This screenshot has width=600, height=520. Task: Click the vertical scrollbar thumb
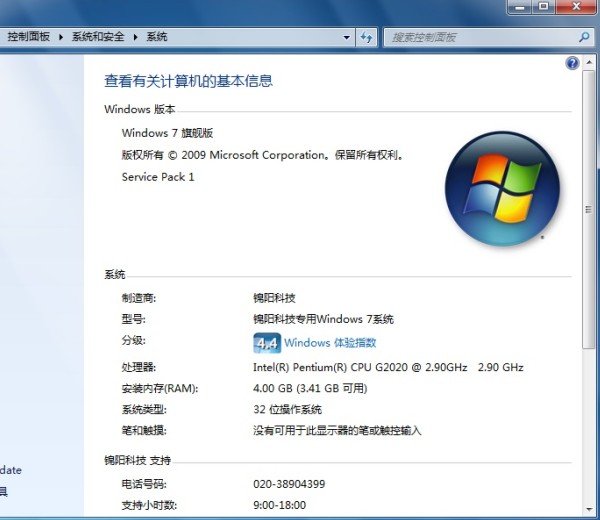(x=589, y=209)
